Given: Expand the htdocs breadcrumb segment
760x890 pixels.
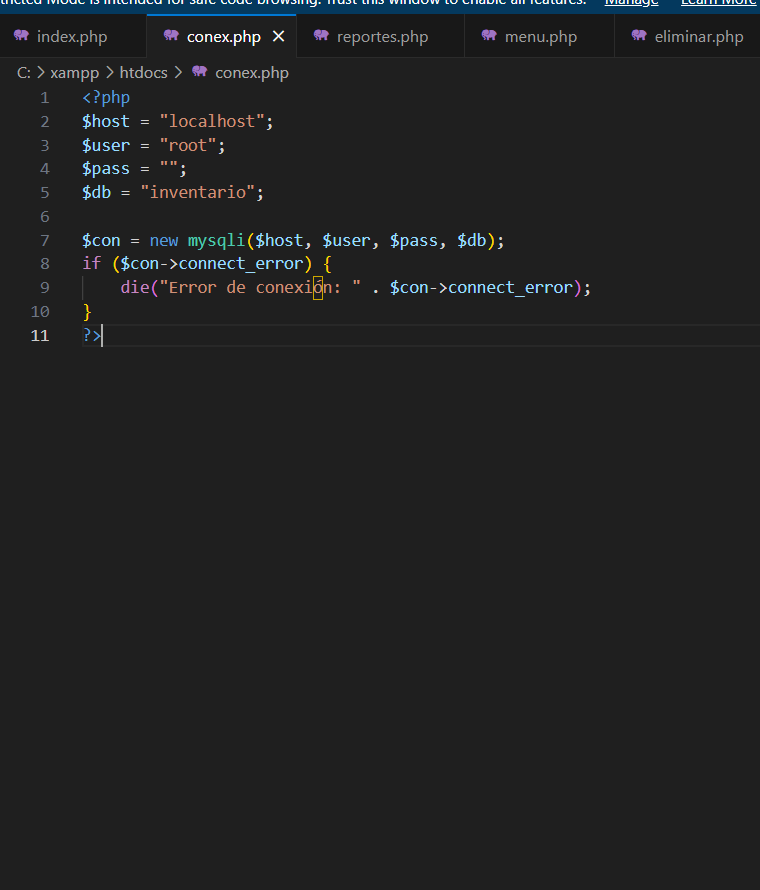Looking at the screenshot, I should coord(143,73).
